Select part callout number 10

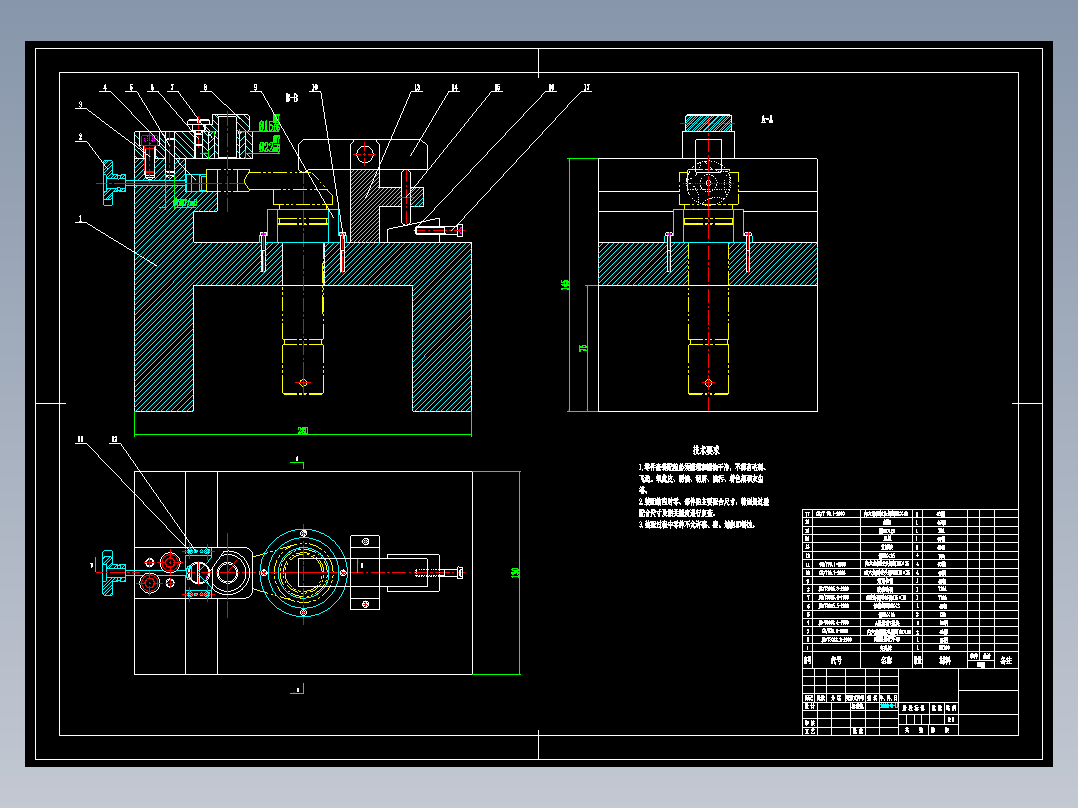315,87
